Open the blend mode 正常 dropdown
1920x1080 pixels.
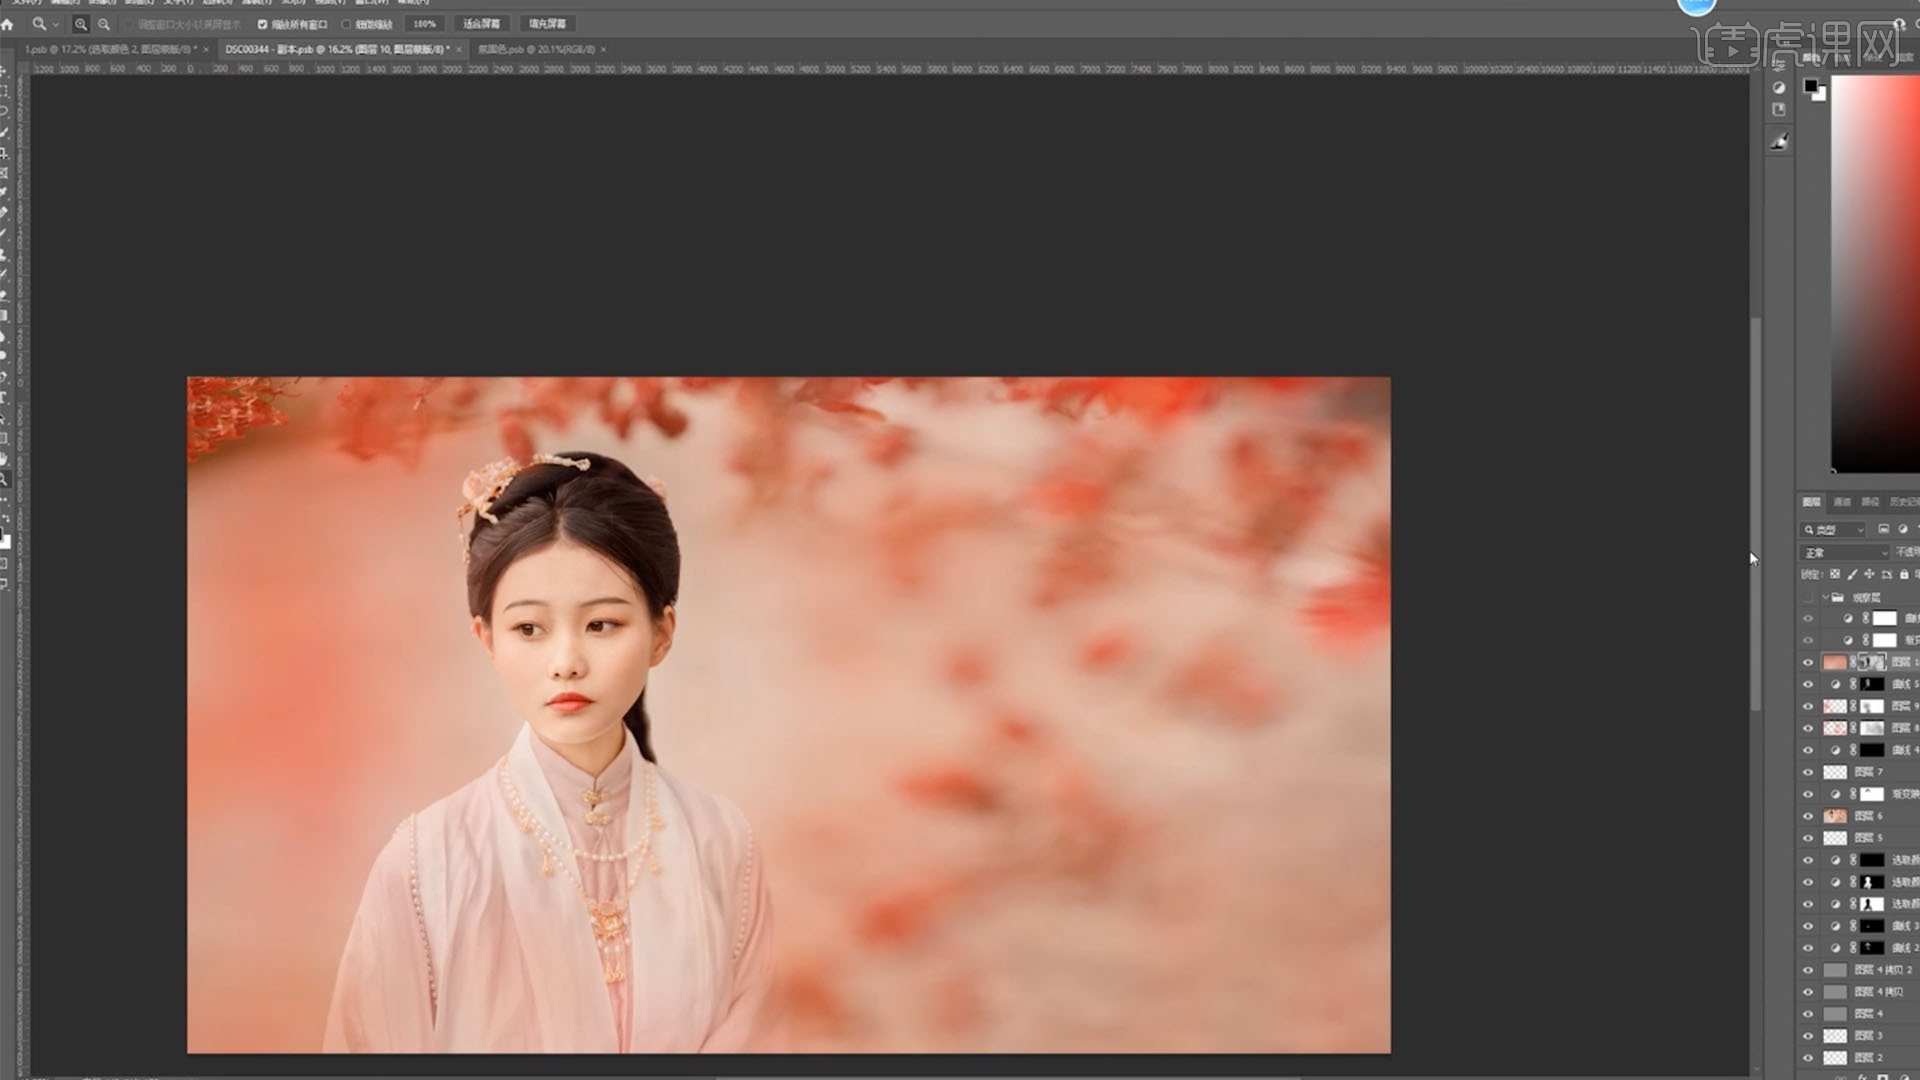pyautogui.click(x=1845, y=553)
